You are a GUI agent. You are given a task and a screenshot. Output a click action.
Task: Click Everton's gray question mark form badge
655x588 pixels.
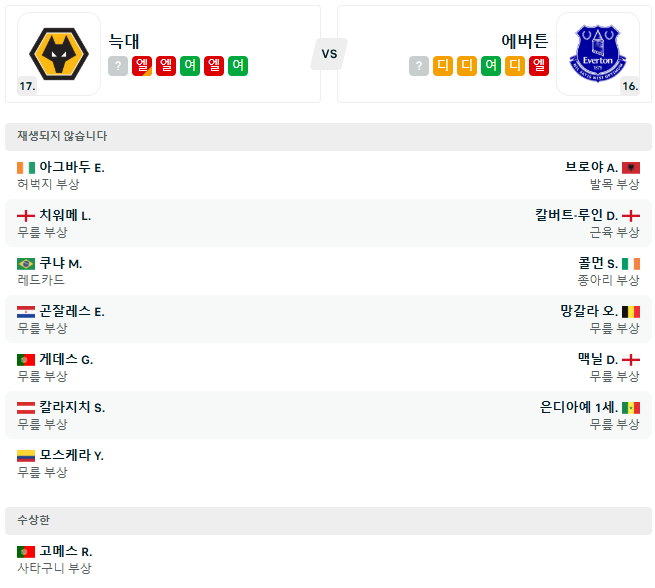tap(418, 66)
